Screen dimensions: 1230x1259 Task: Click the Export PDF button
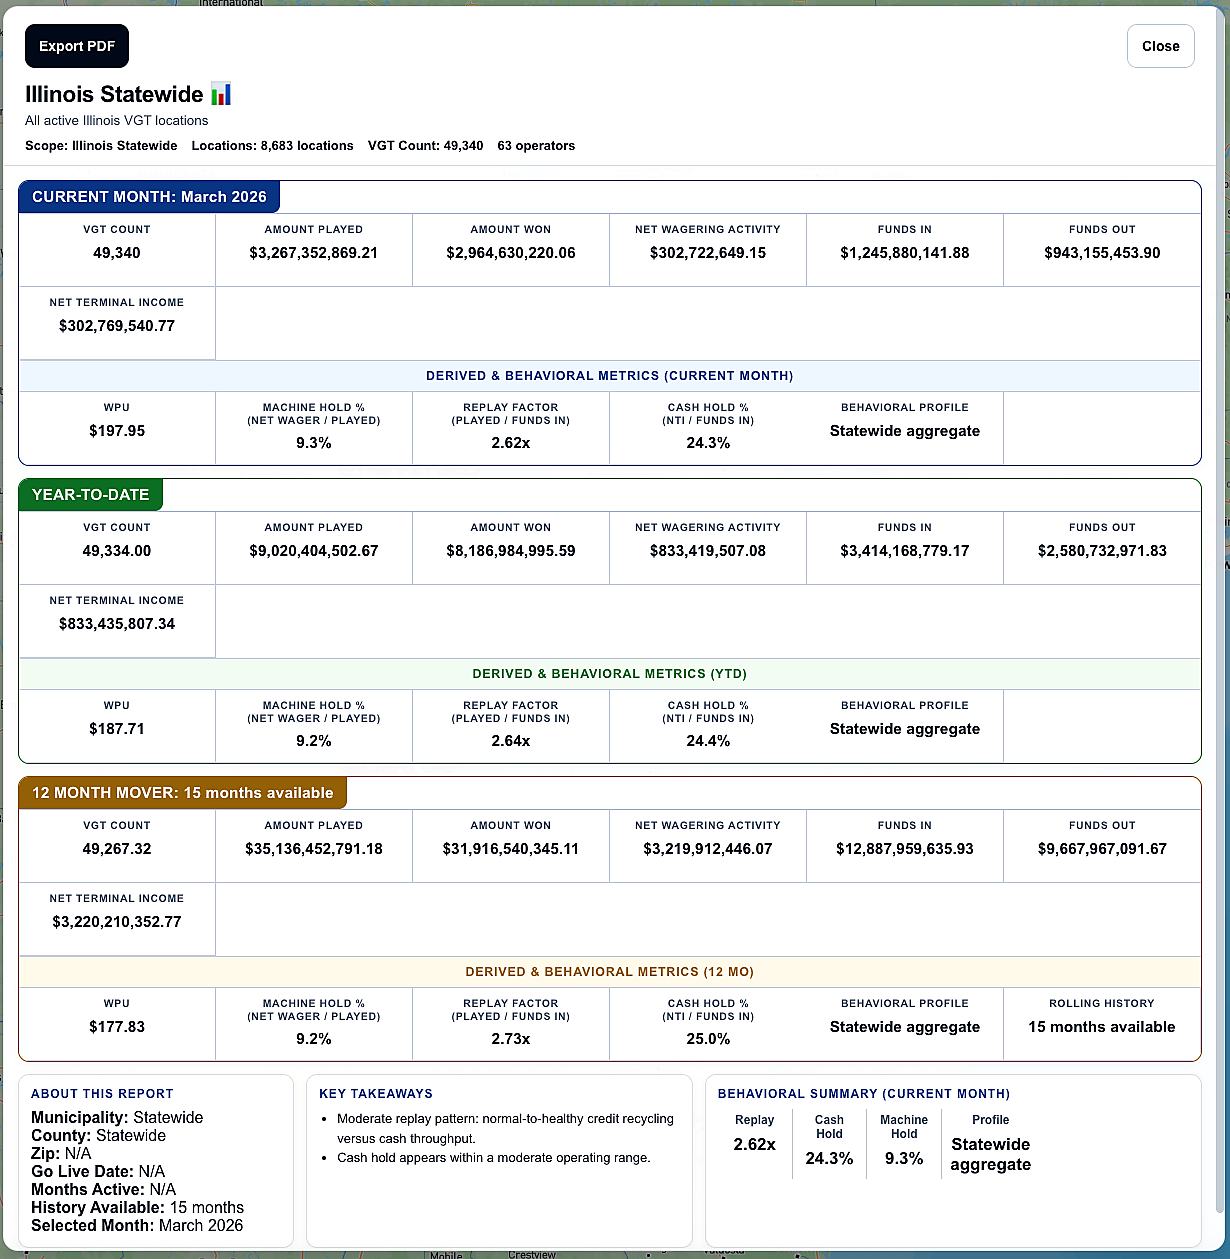(77, 46)
